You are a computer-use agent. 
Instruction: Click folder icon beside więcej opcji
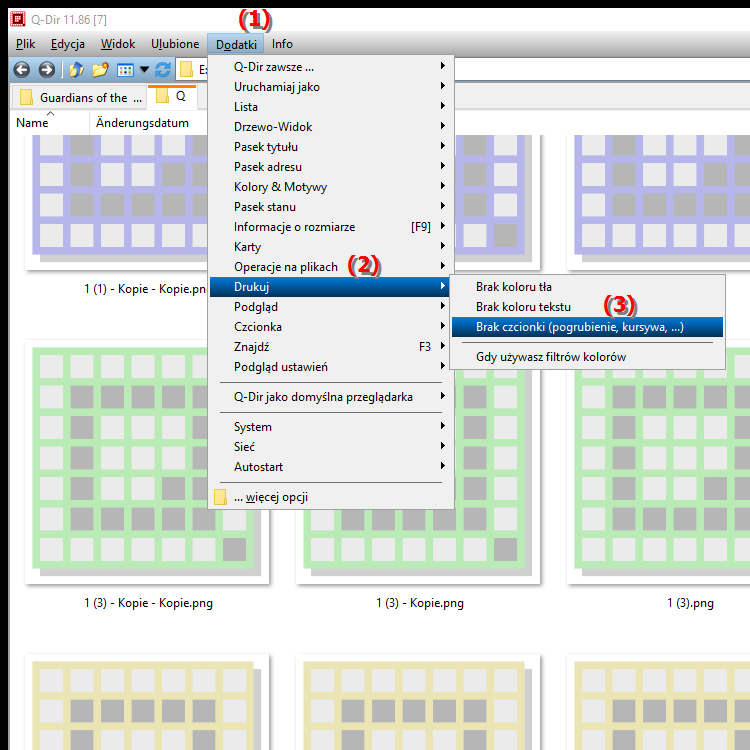(220, 497)
